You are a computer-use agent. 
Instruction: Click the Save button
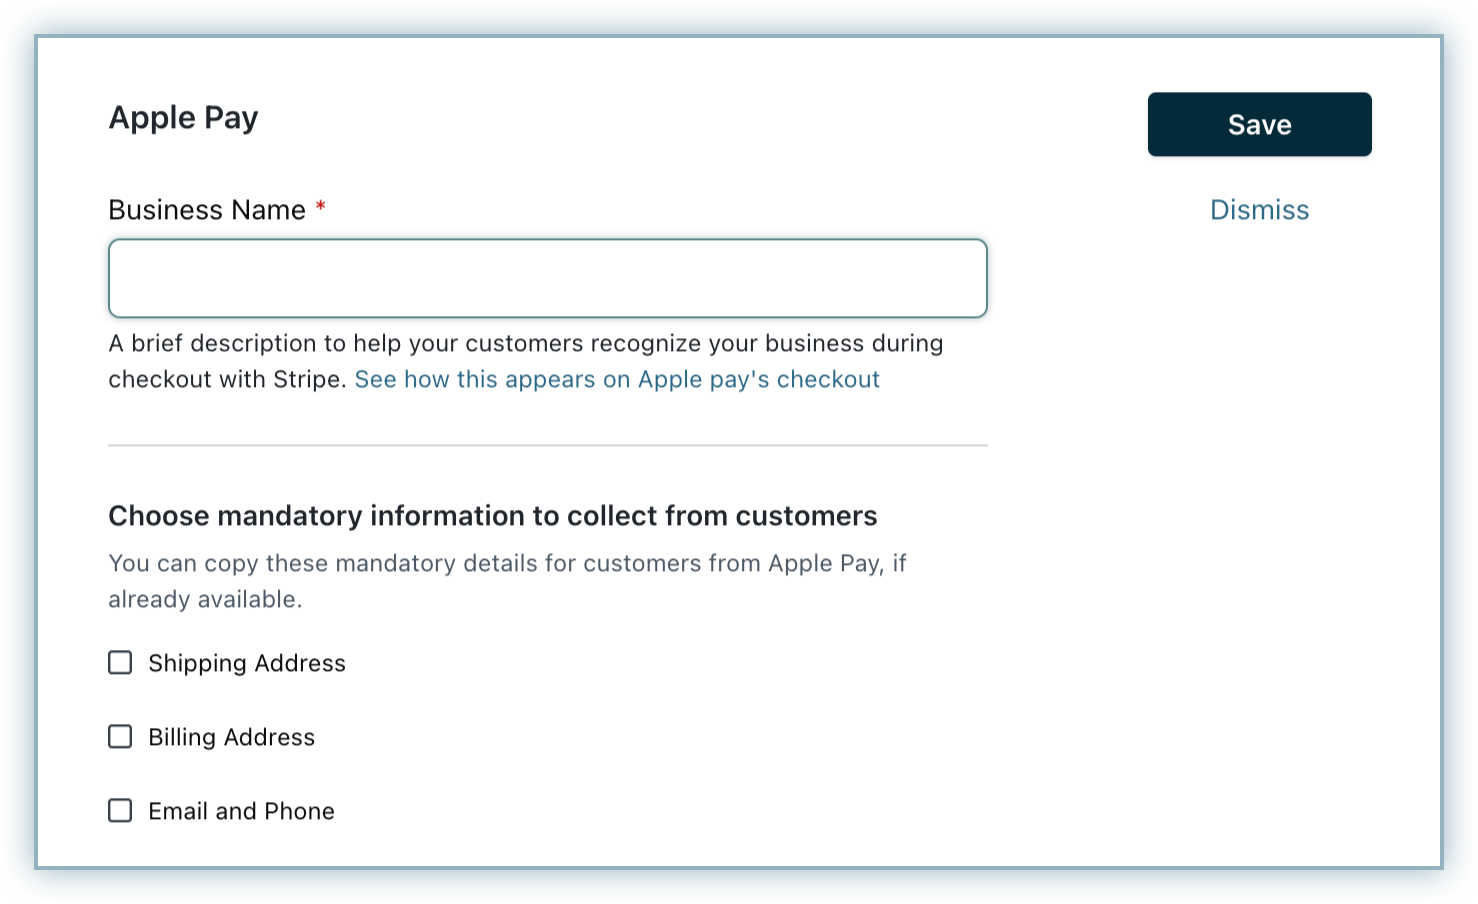1259,124
